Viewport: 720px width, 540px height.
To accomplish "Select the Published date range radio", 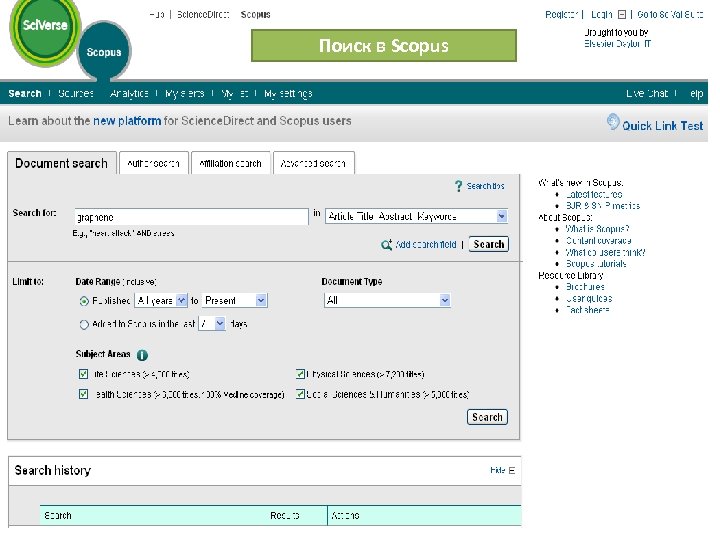I will [x=84, y=301].
